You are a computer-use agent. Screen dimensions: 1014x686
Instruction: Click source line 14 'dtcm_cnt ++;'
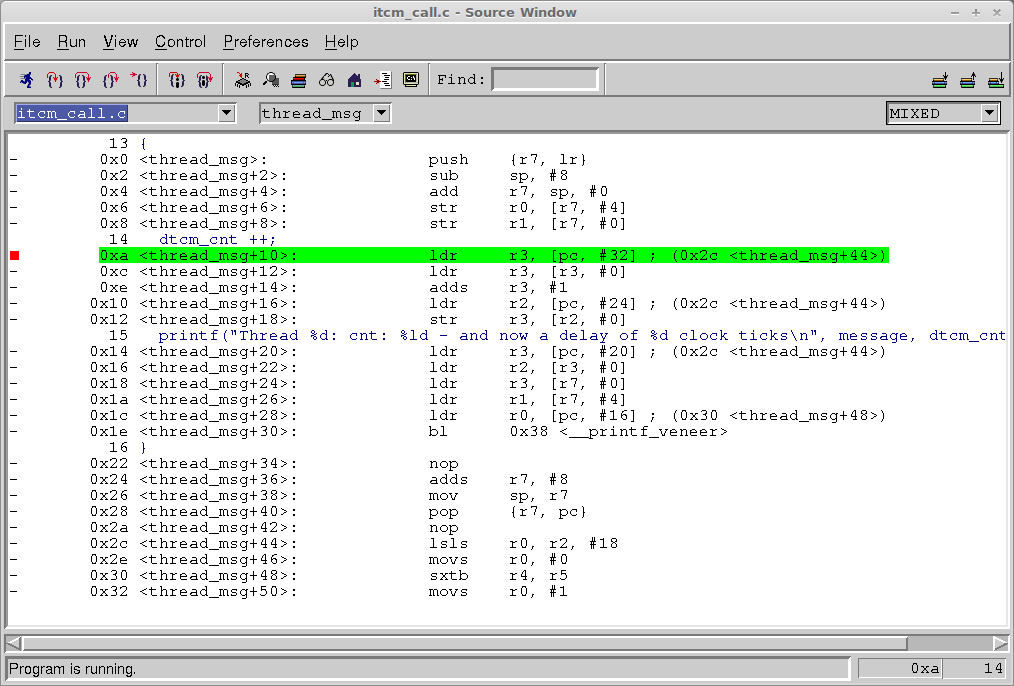coord(217,240)
